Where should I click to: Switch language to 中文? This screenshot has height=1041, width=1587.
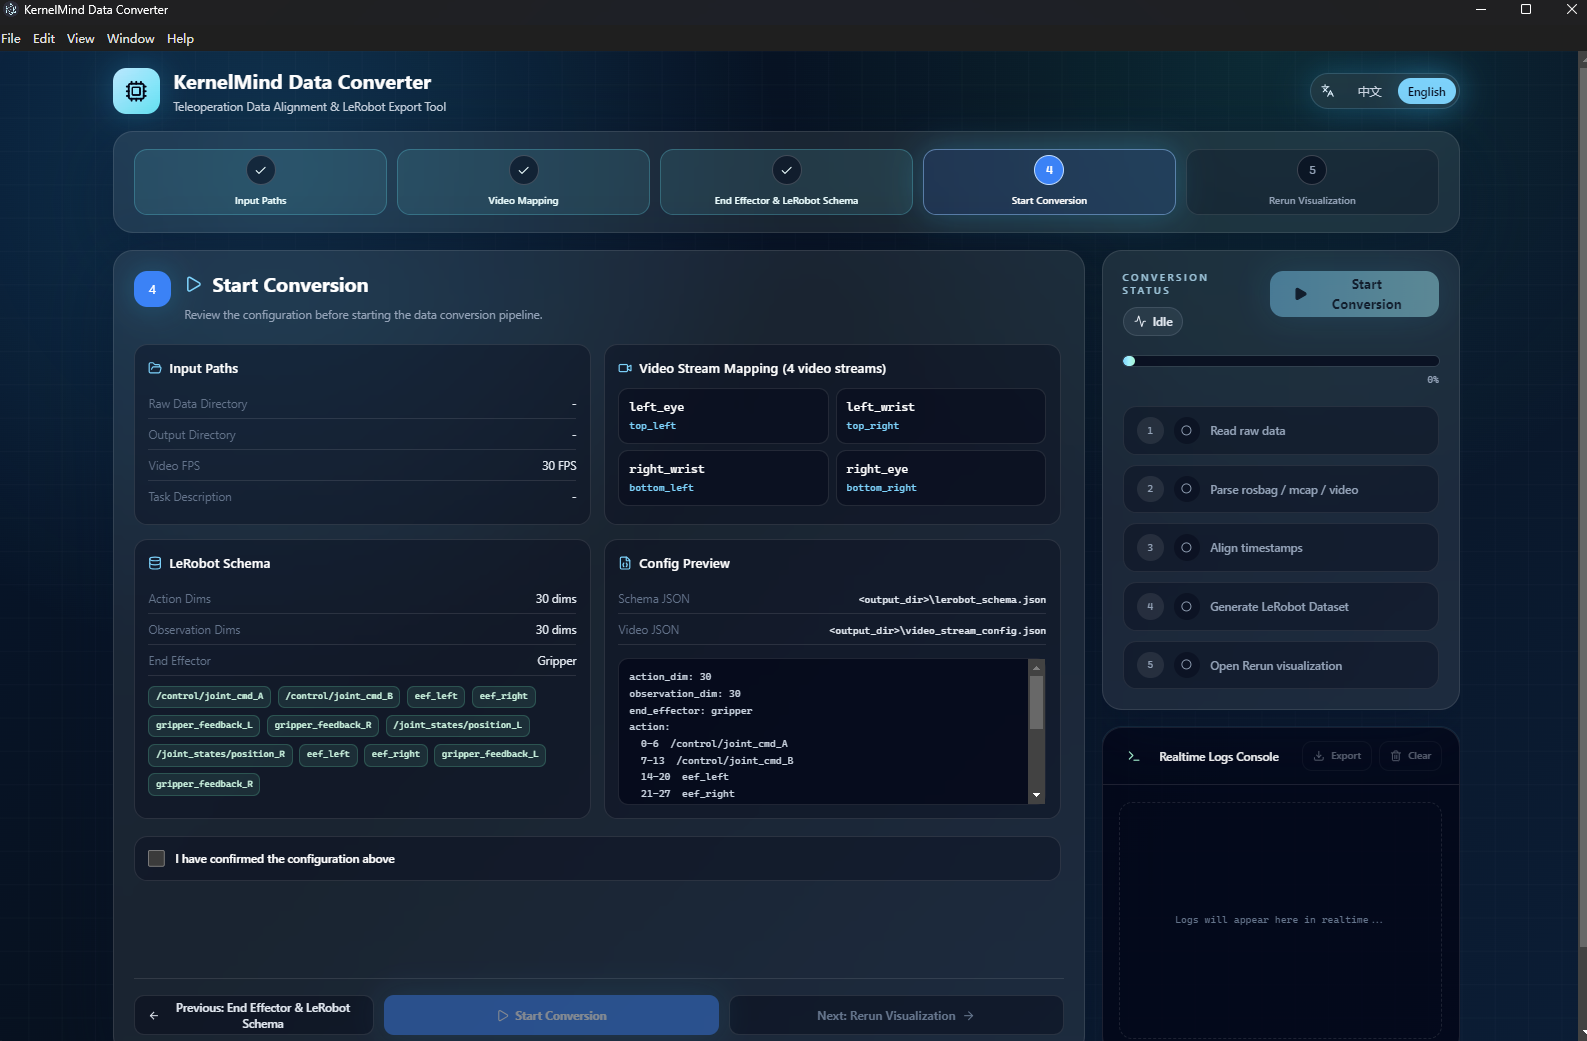(x=1369, y=91)
